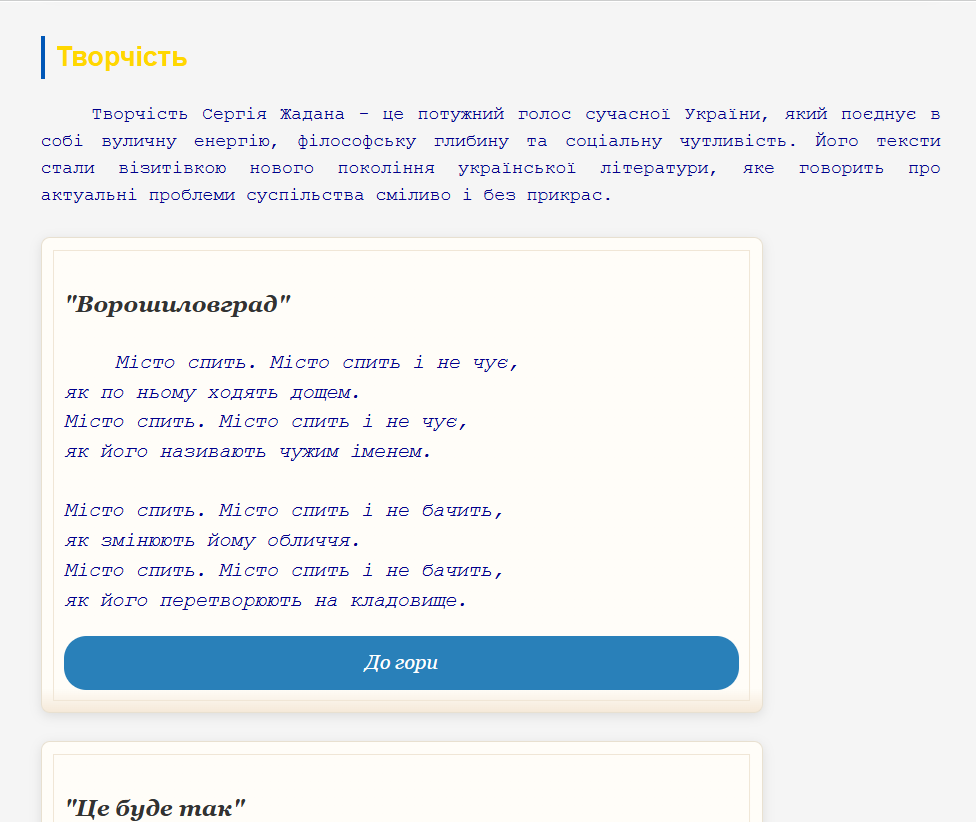Click the first line of the Ворошиловград poem

[x=316, y=362]
